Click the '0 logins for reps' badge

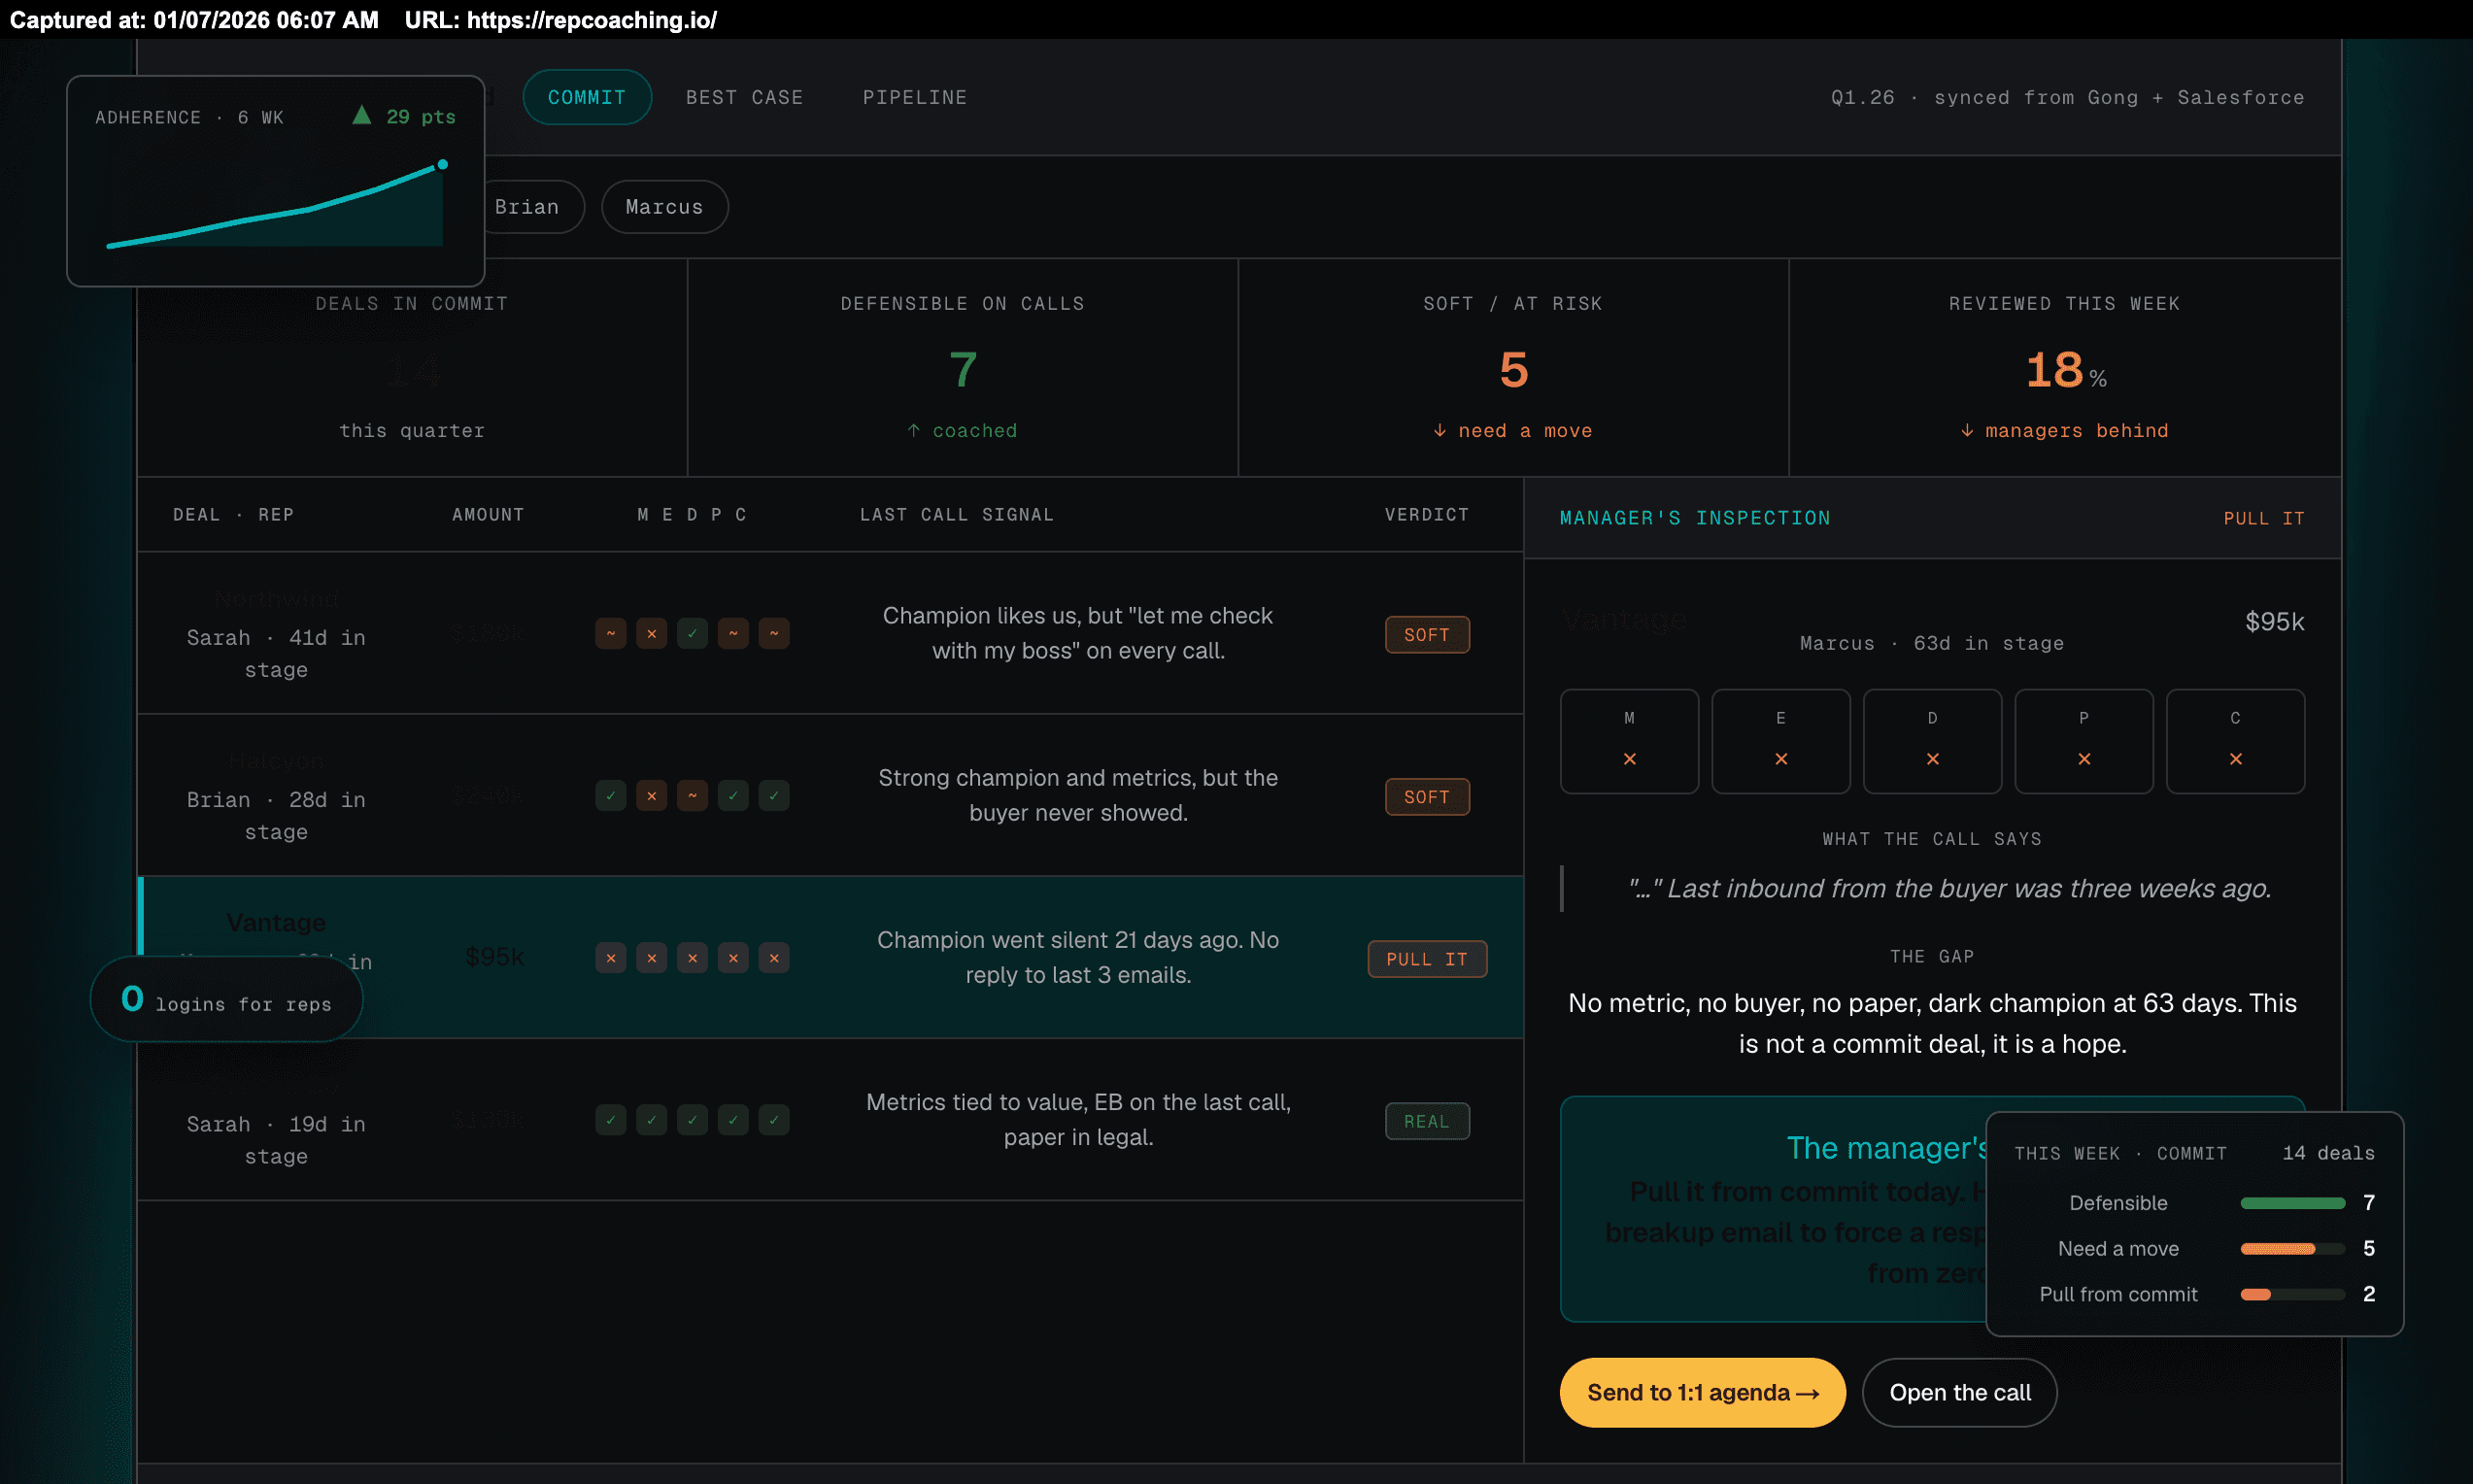226,999
